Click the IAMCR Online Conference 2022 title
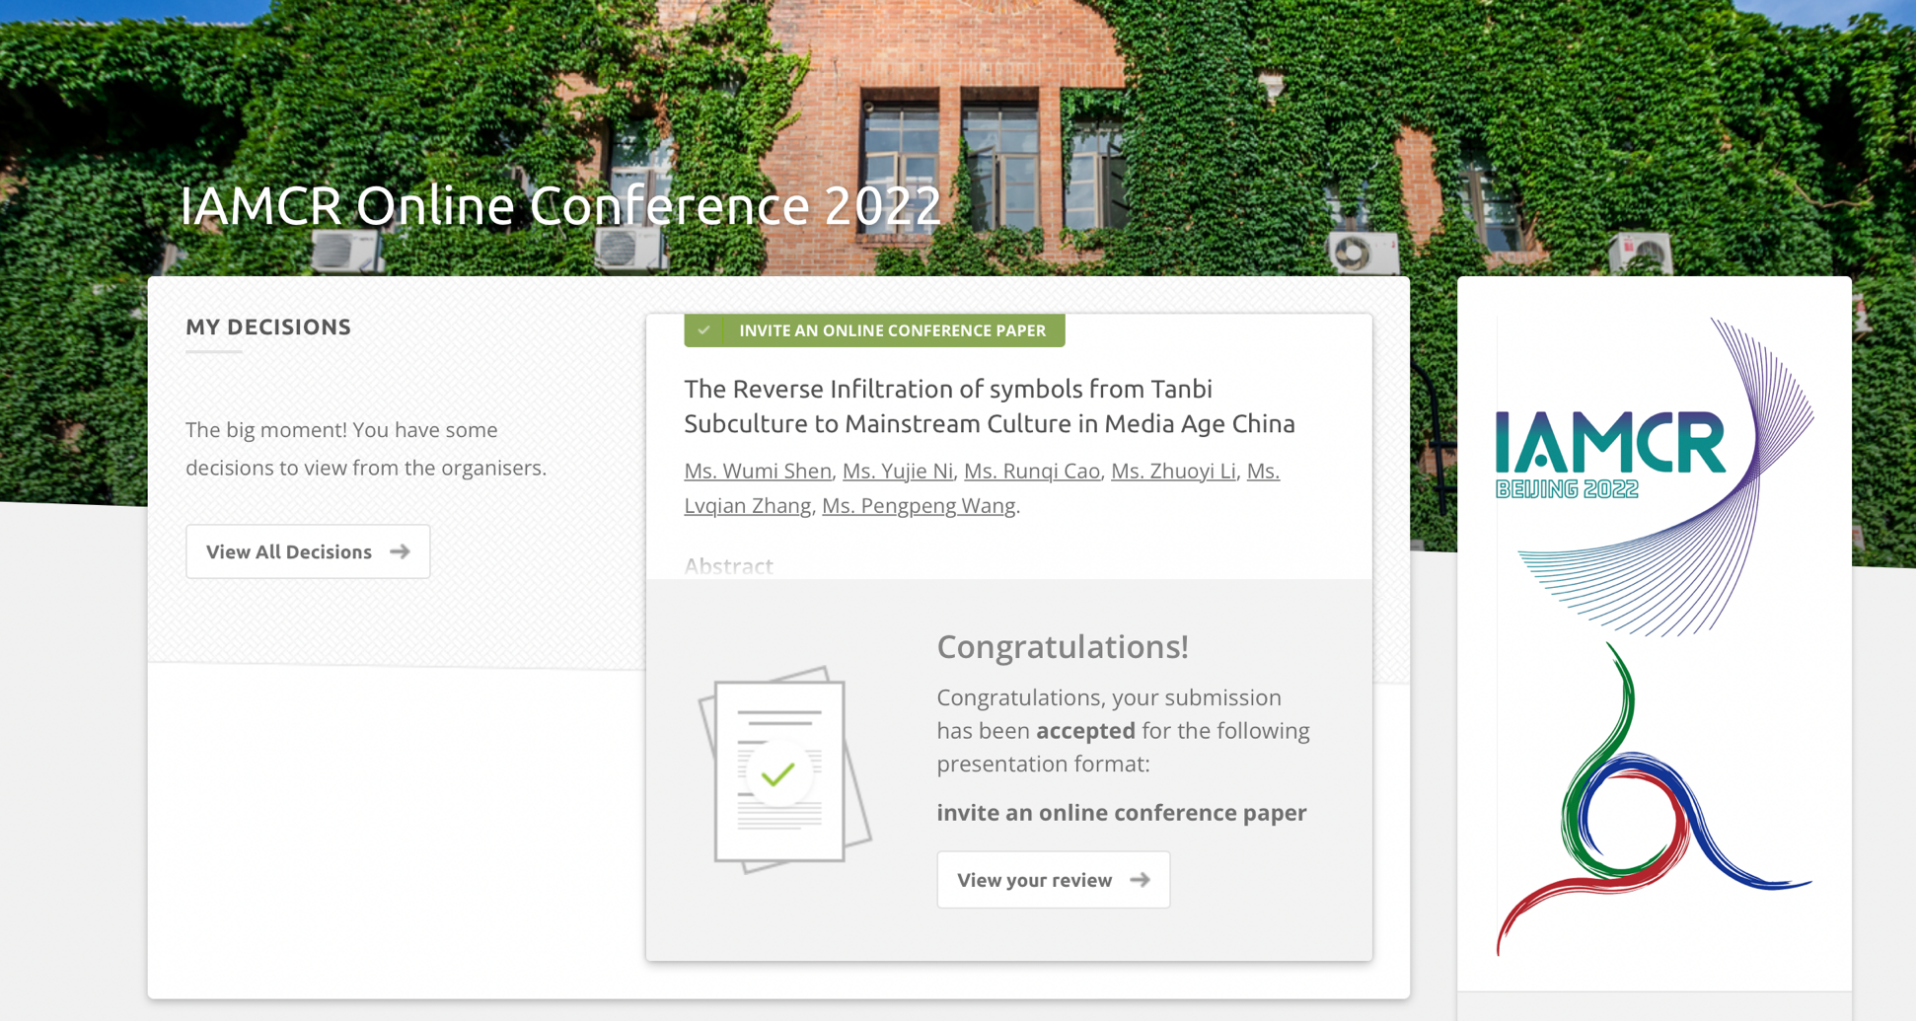This screenshot has height=1021, width=1916. (560, 205)
